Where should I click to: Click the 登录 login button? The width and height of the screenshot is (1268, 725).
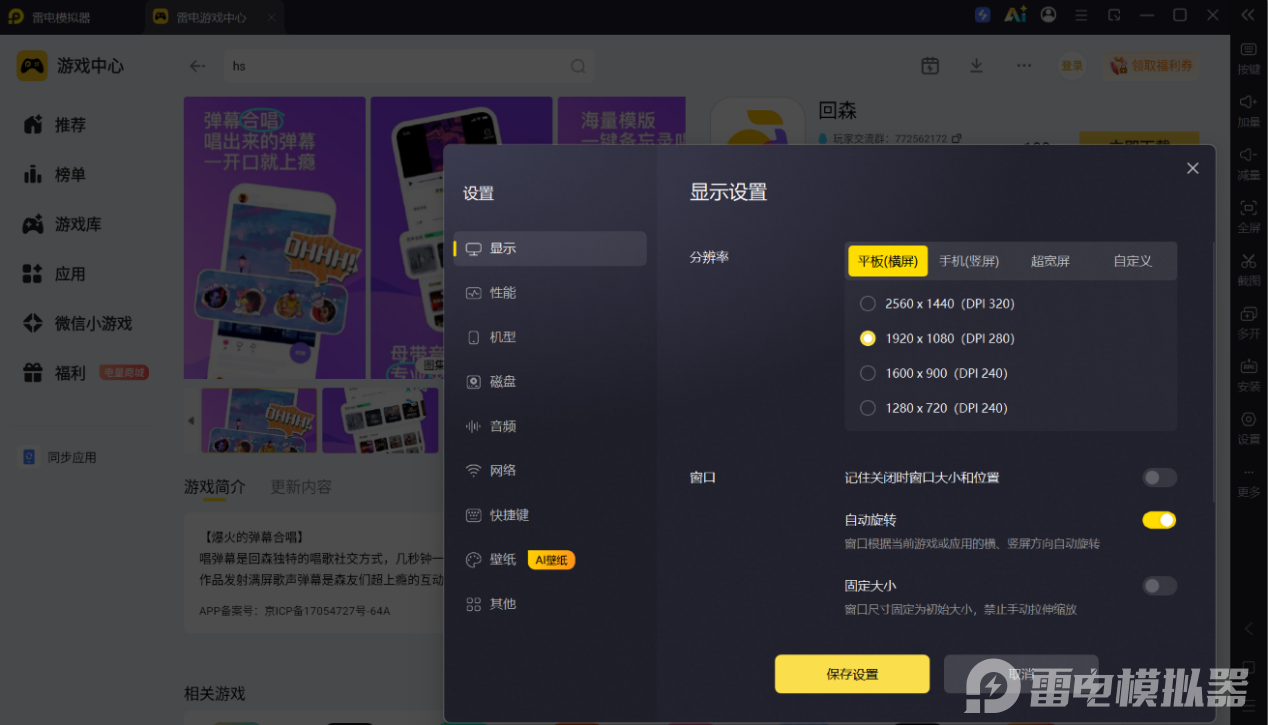click(x=1072, y=66)
